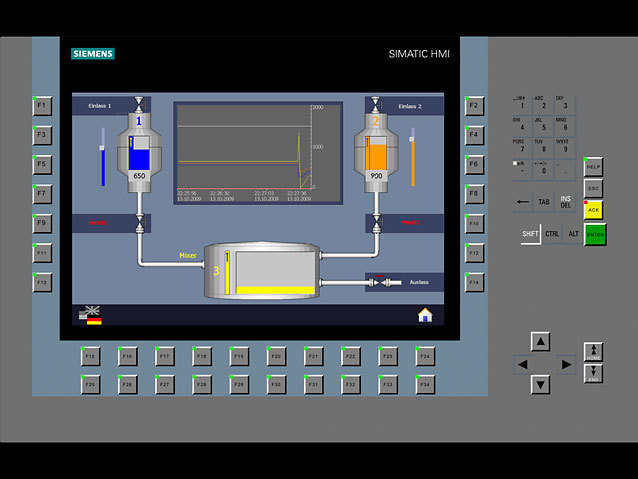Image resolution: width=638 pixels, height=479 pixels.
Task: Toggle the Auslass outlet valve
Action: click(x=378, y=282)
